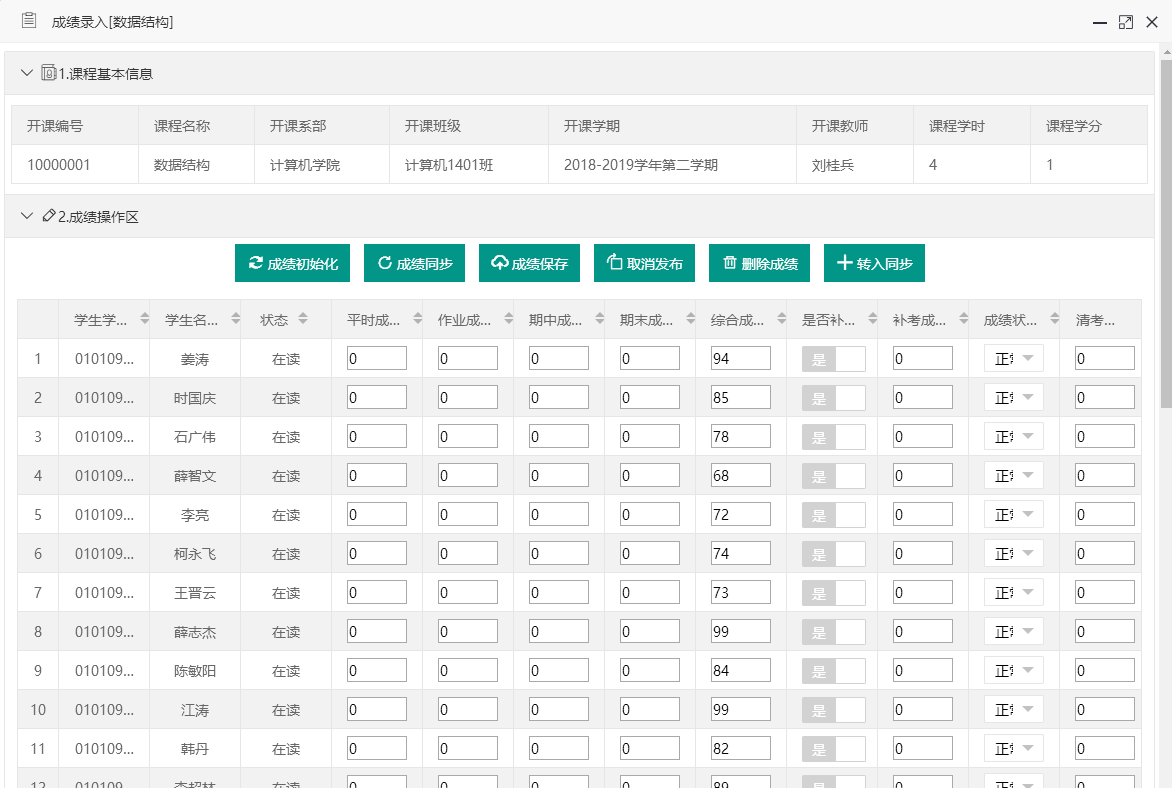Open 成绩状态 dropdown for 薛智文
The image size is (1172, 788).
coord(1014,475)
